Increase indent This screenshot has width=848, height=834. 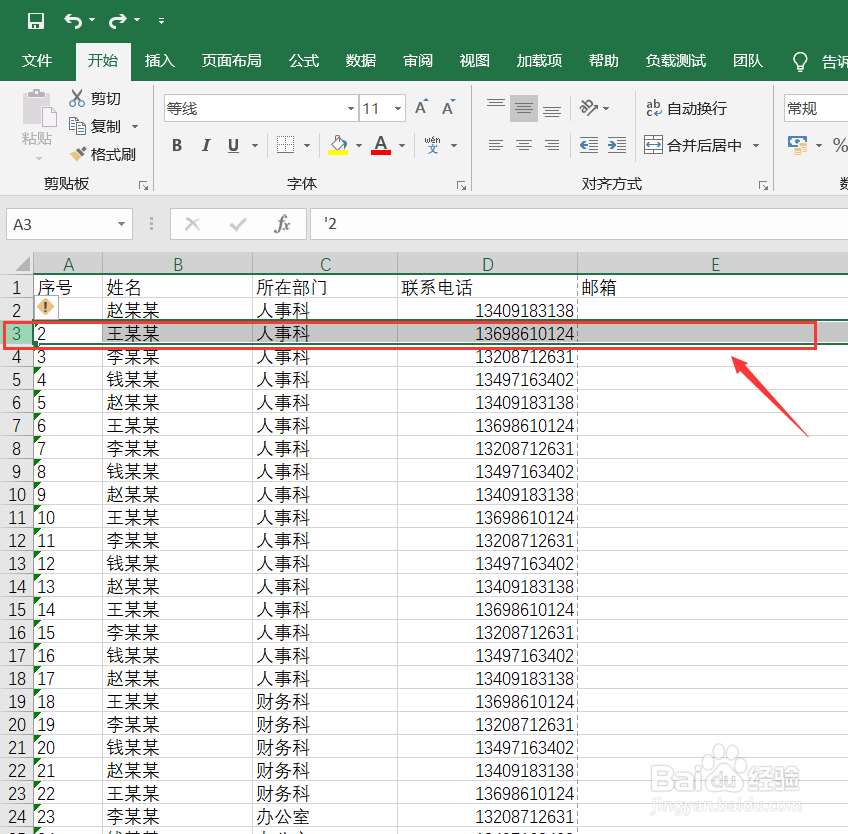pyautogui.click(x=617, y=145)
